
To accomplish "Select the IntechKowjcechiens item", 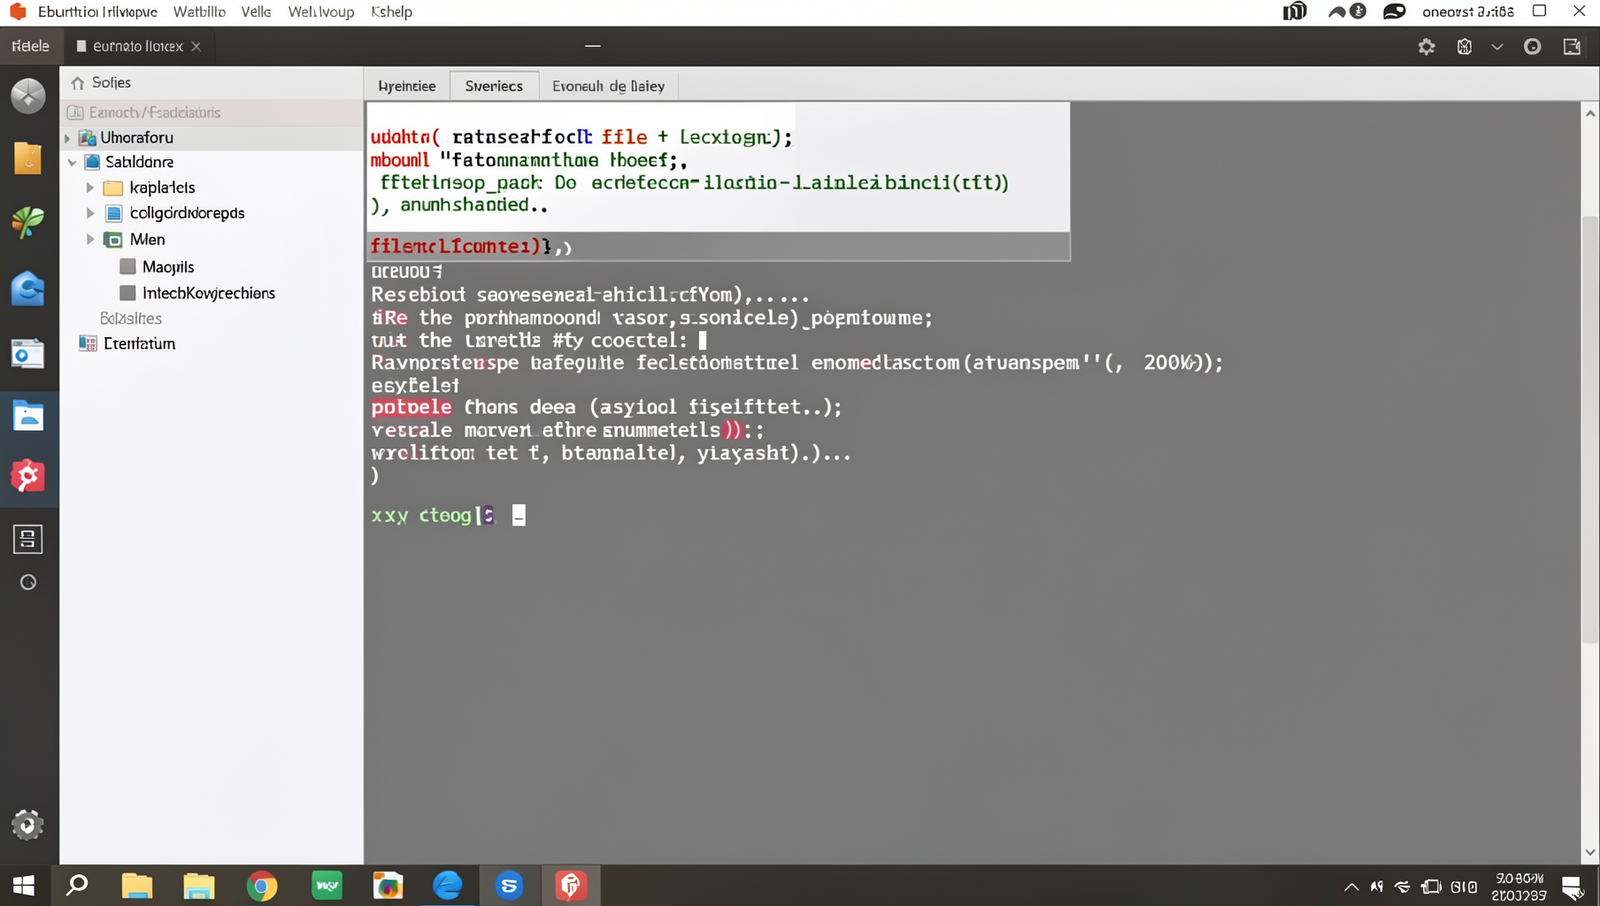I will point(208,293).
